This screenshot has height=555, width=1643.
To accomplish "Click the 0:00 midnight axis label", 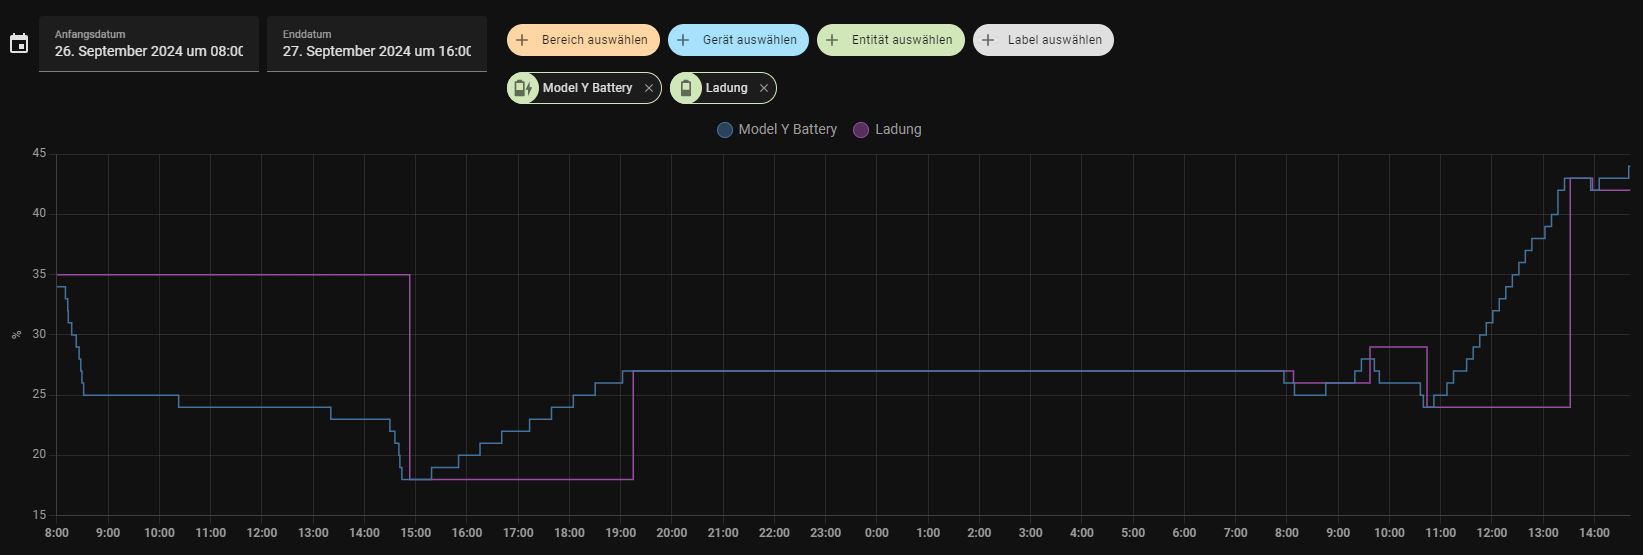I will click(876, 533).
